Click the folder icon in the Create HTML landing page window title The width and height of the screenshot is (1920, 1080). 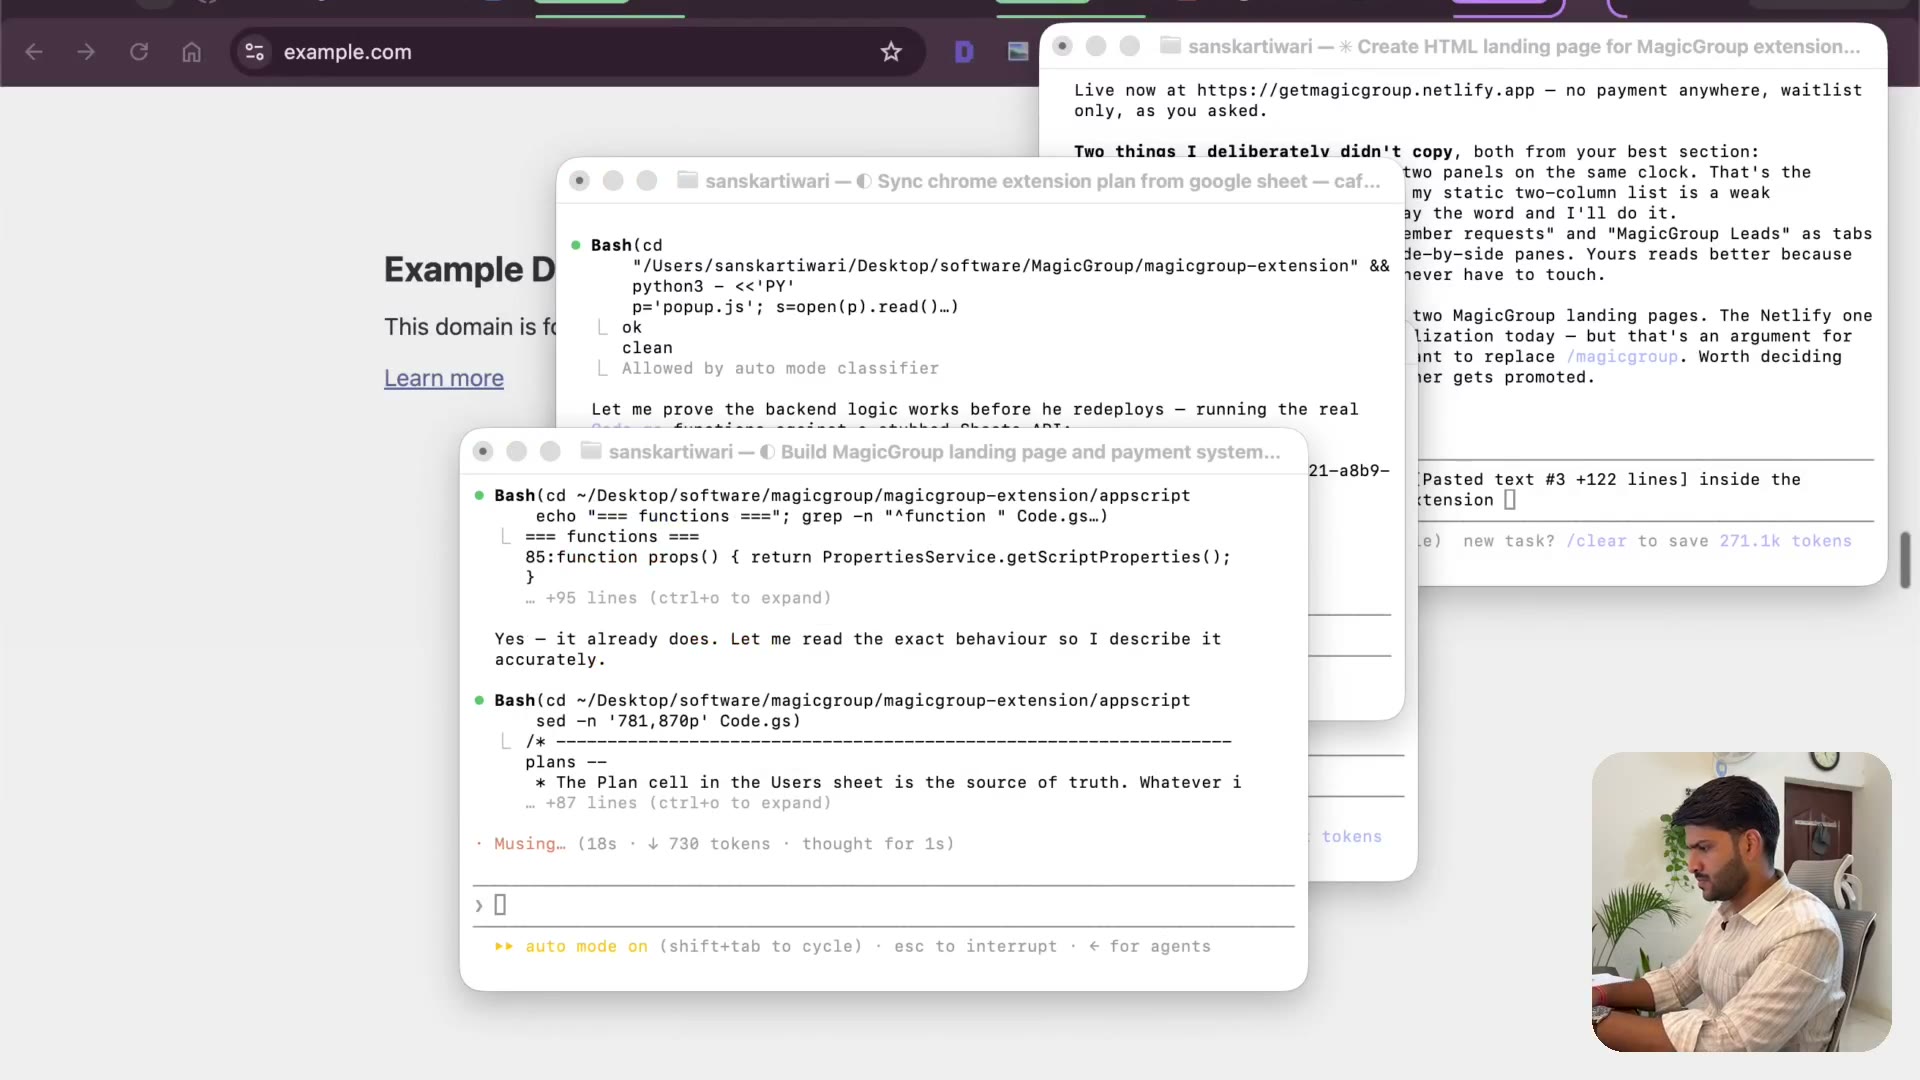[1170, 45]
